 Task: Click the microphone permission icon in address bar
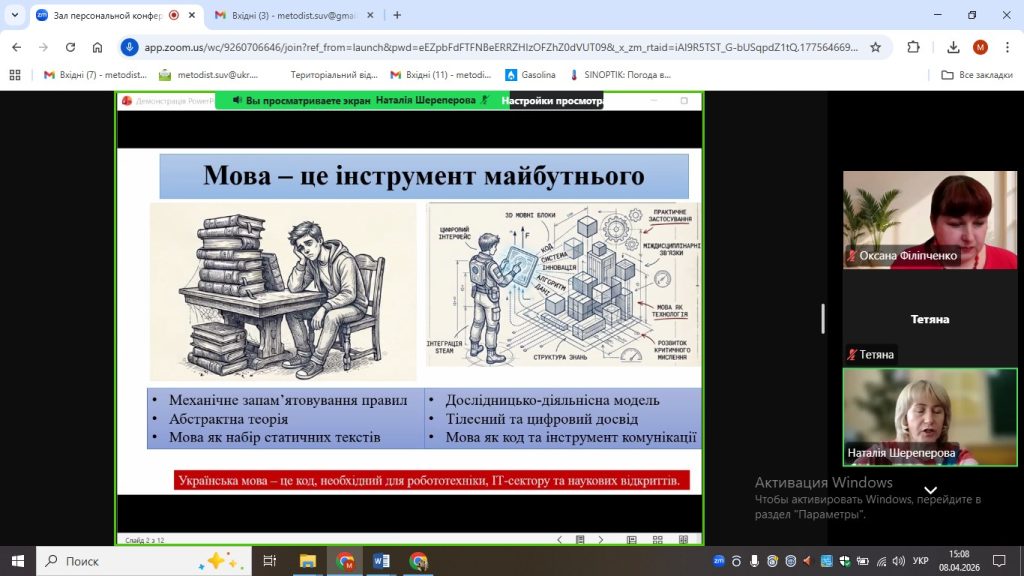(x=130, y=47)
